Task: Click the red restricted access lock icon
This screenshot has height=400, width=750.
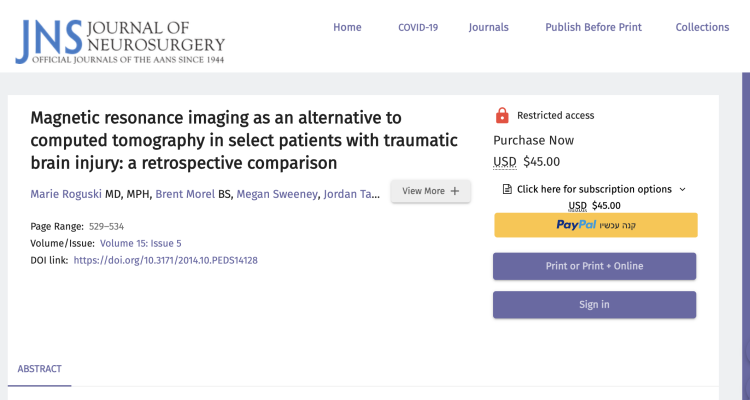Action: tap(502, 115)
